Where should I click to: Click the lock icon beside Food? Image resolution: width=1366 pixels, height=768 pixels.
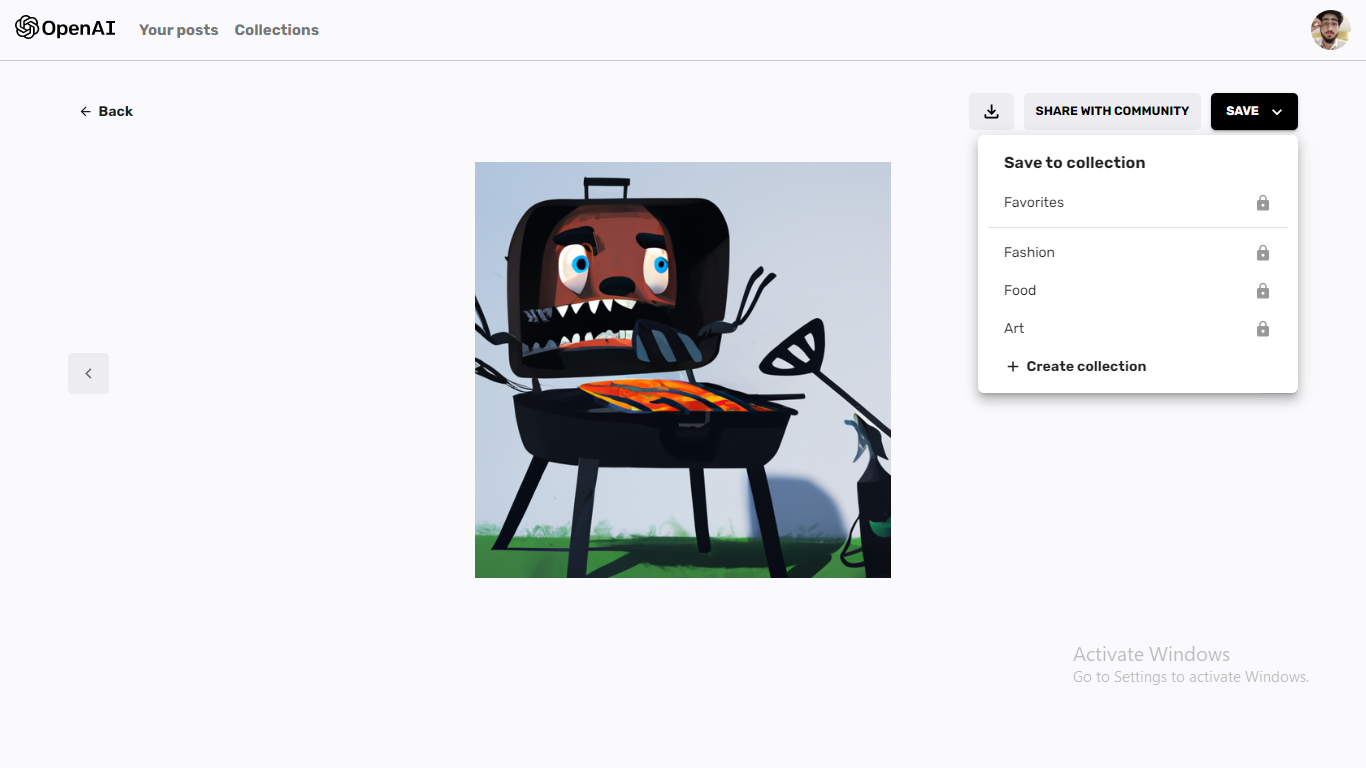(1263, 291)
